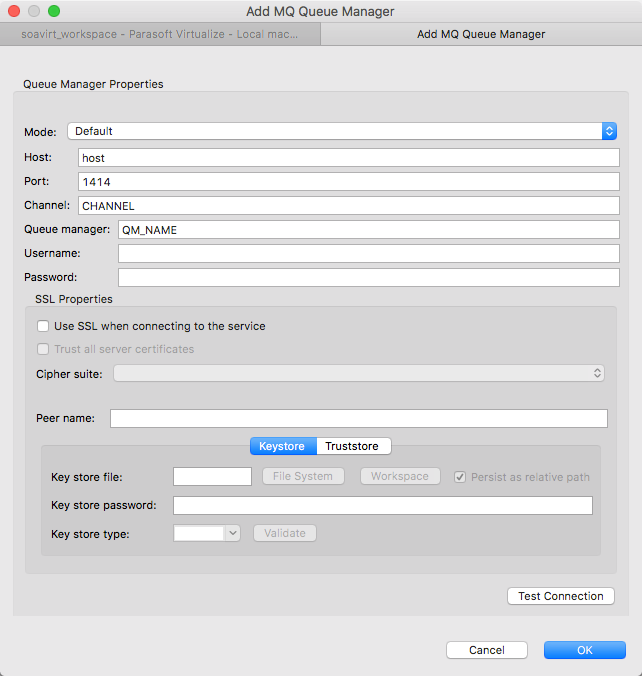
Task: Click the Port field containing 1414
Action: pyautogui.click(x=348, y=182)
